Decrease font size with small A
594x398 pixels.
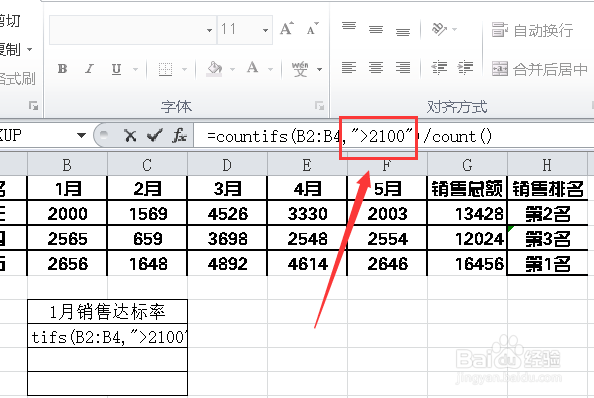click(x=313, y=29)
